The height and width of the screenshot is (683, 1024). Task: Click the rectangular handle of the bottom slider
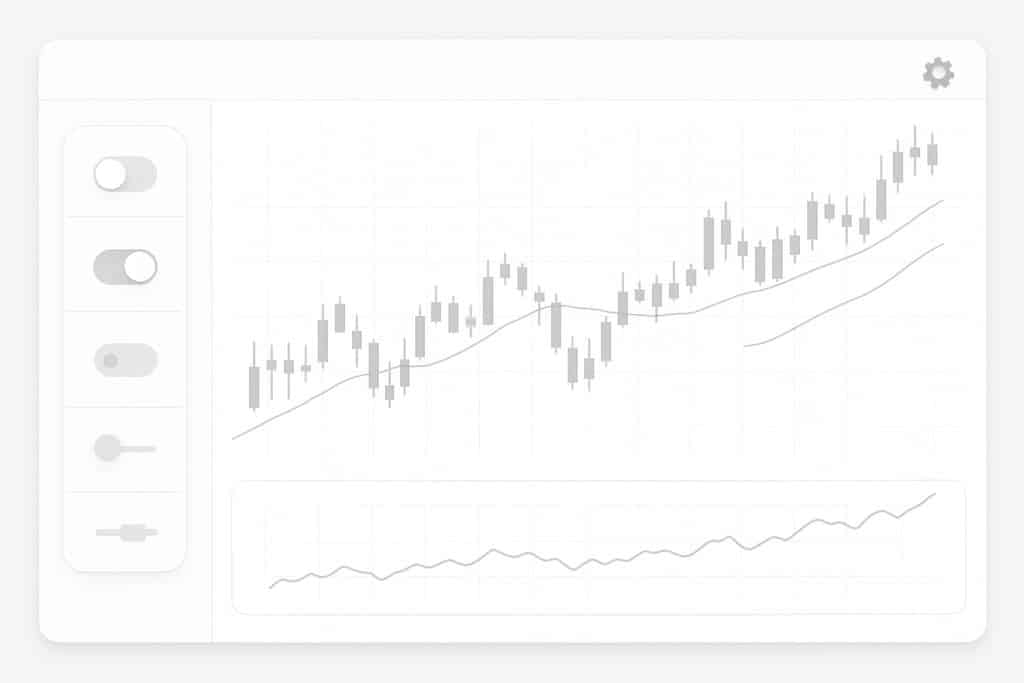click(x=133, y=532)
